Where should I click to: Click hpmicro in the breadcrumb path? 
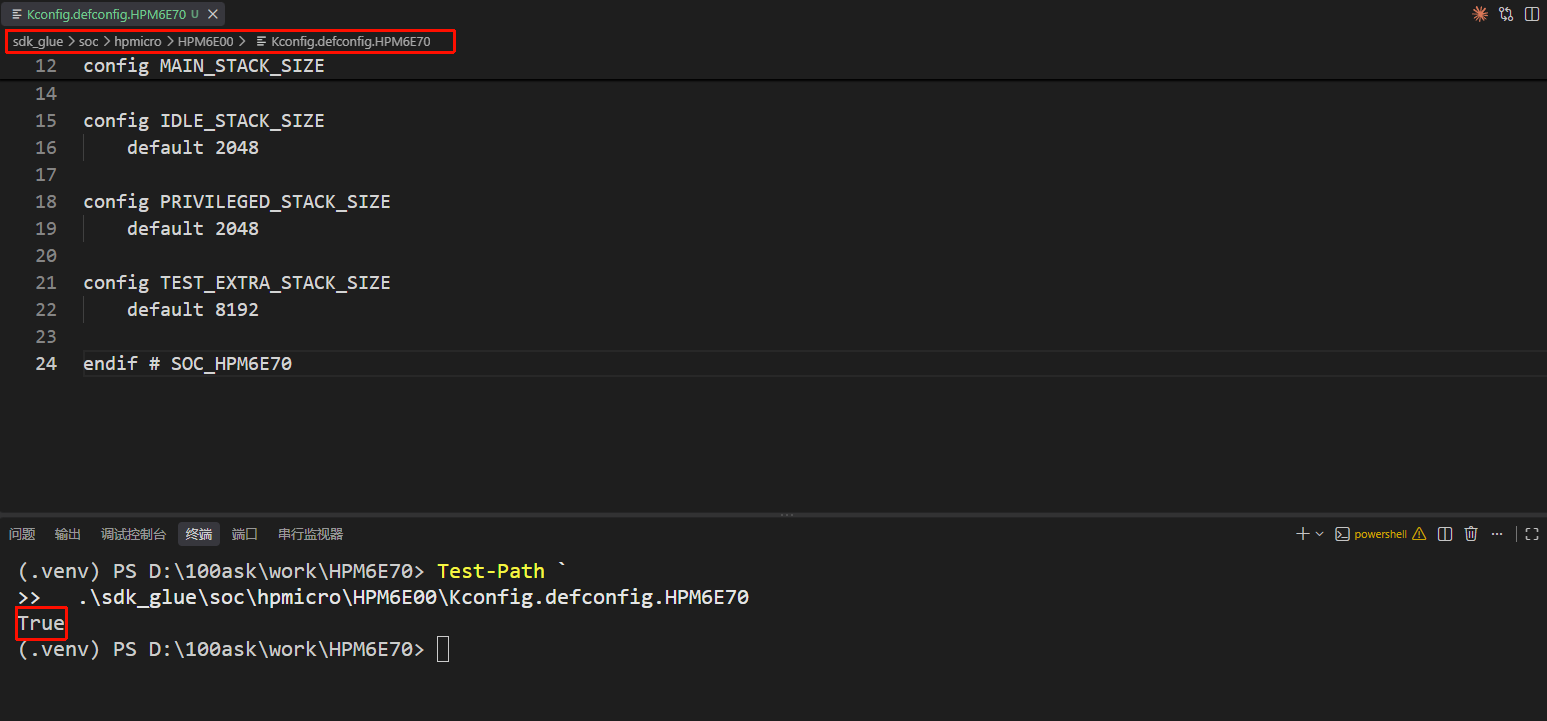point(138,41)
